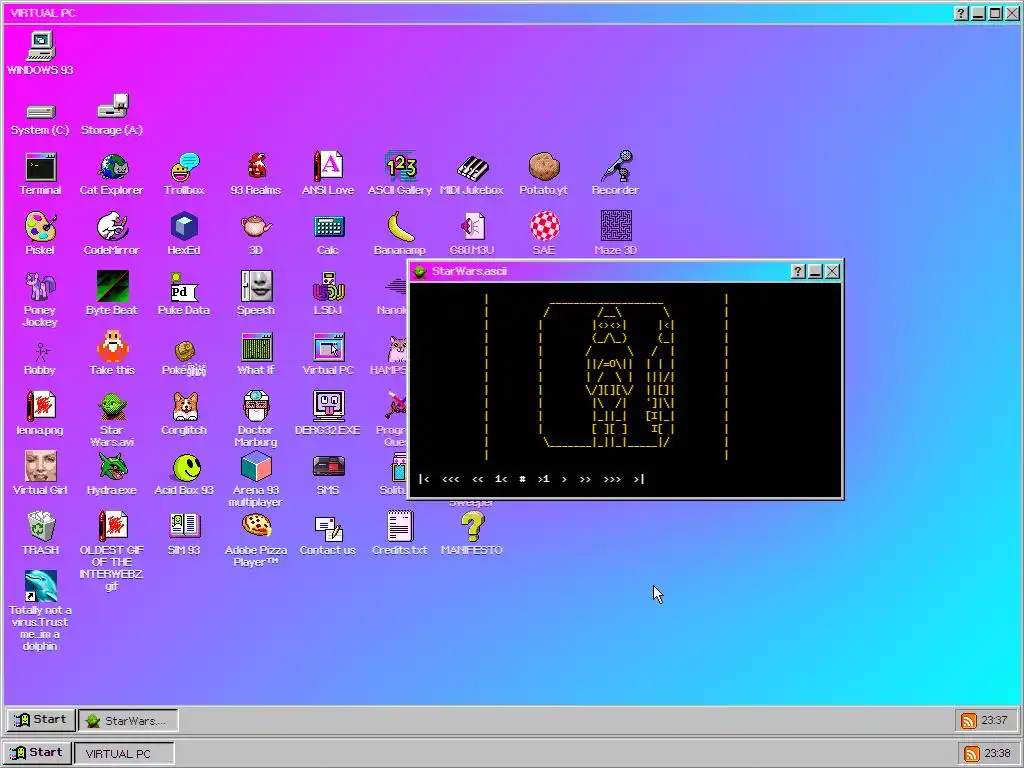
Task: Open the Virtual Girl icon
Action: [x=40, y=467]
